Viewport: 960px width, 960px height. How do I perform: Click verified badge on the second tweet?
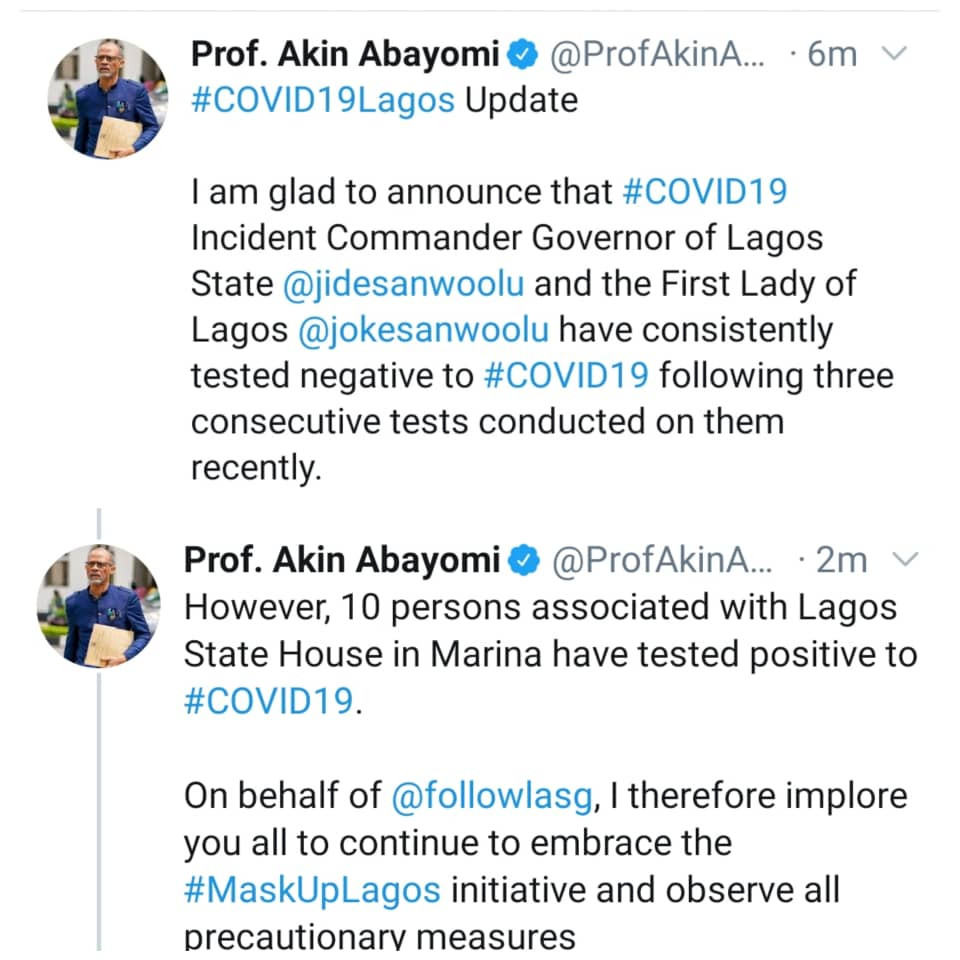pos(524,561)
